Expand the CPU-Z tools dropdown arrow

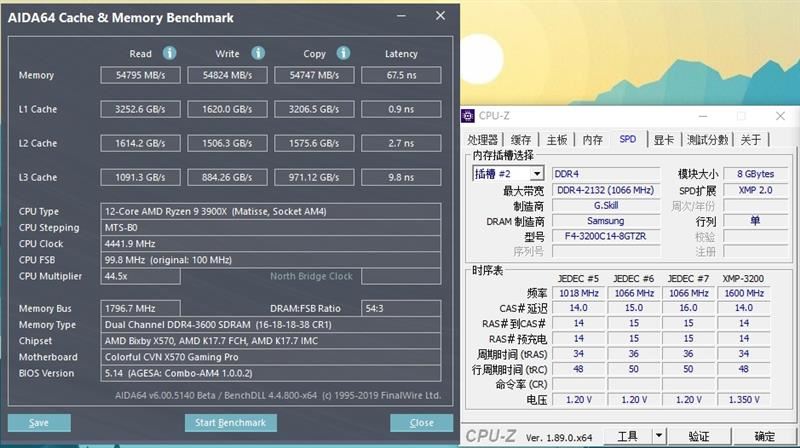659,436
